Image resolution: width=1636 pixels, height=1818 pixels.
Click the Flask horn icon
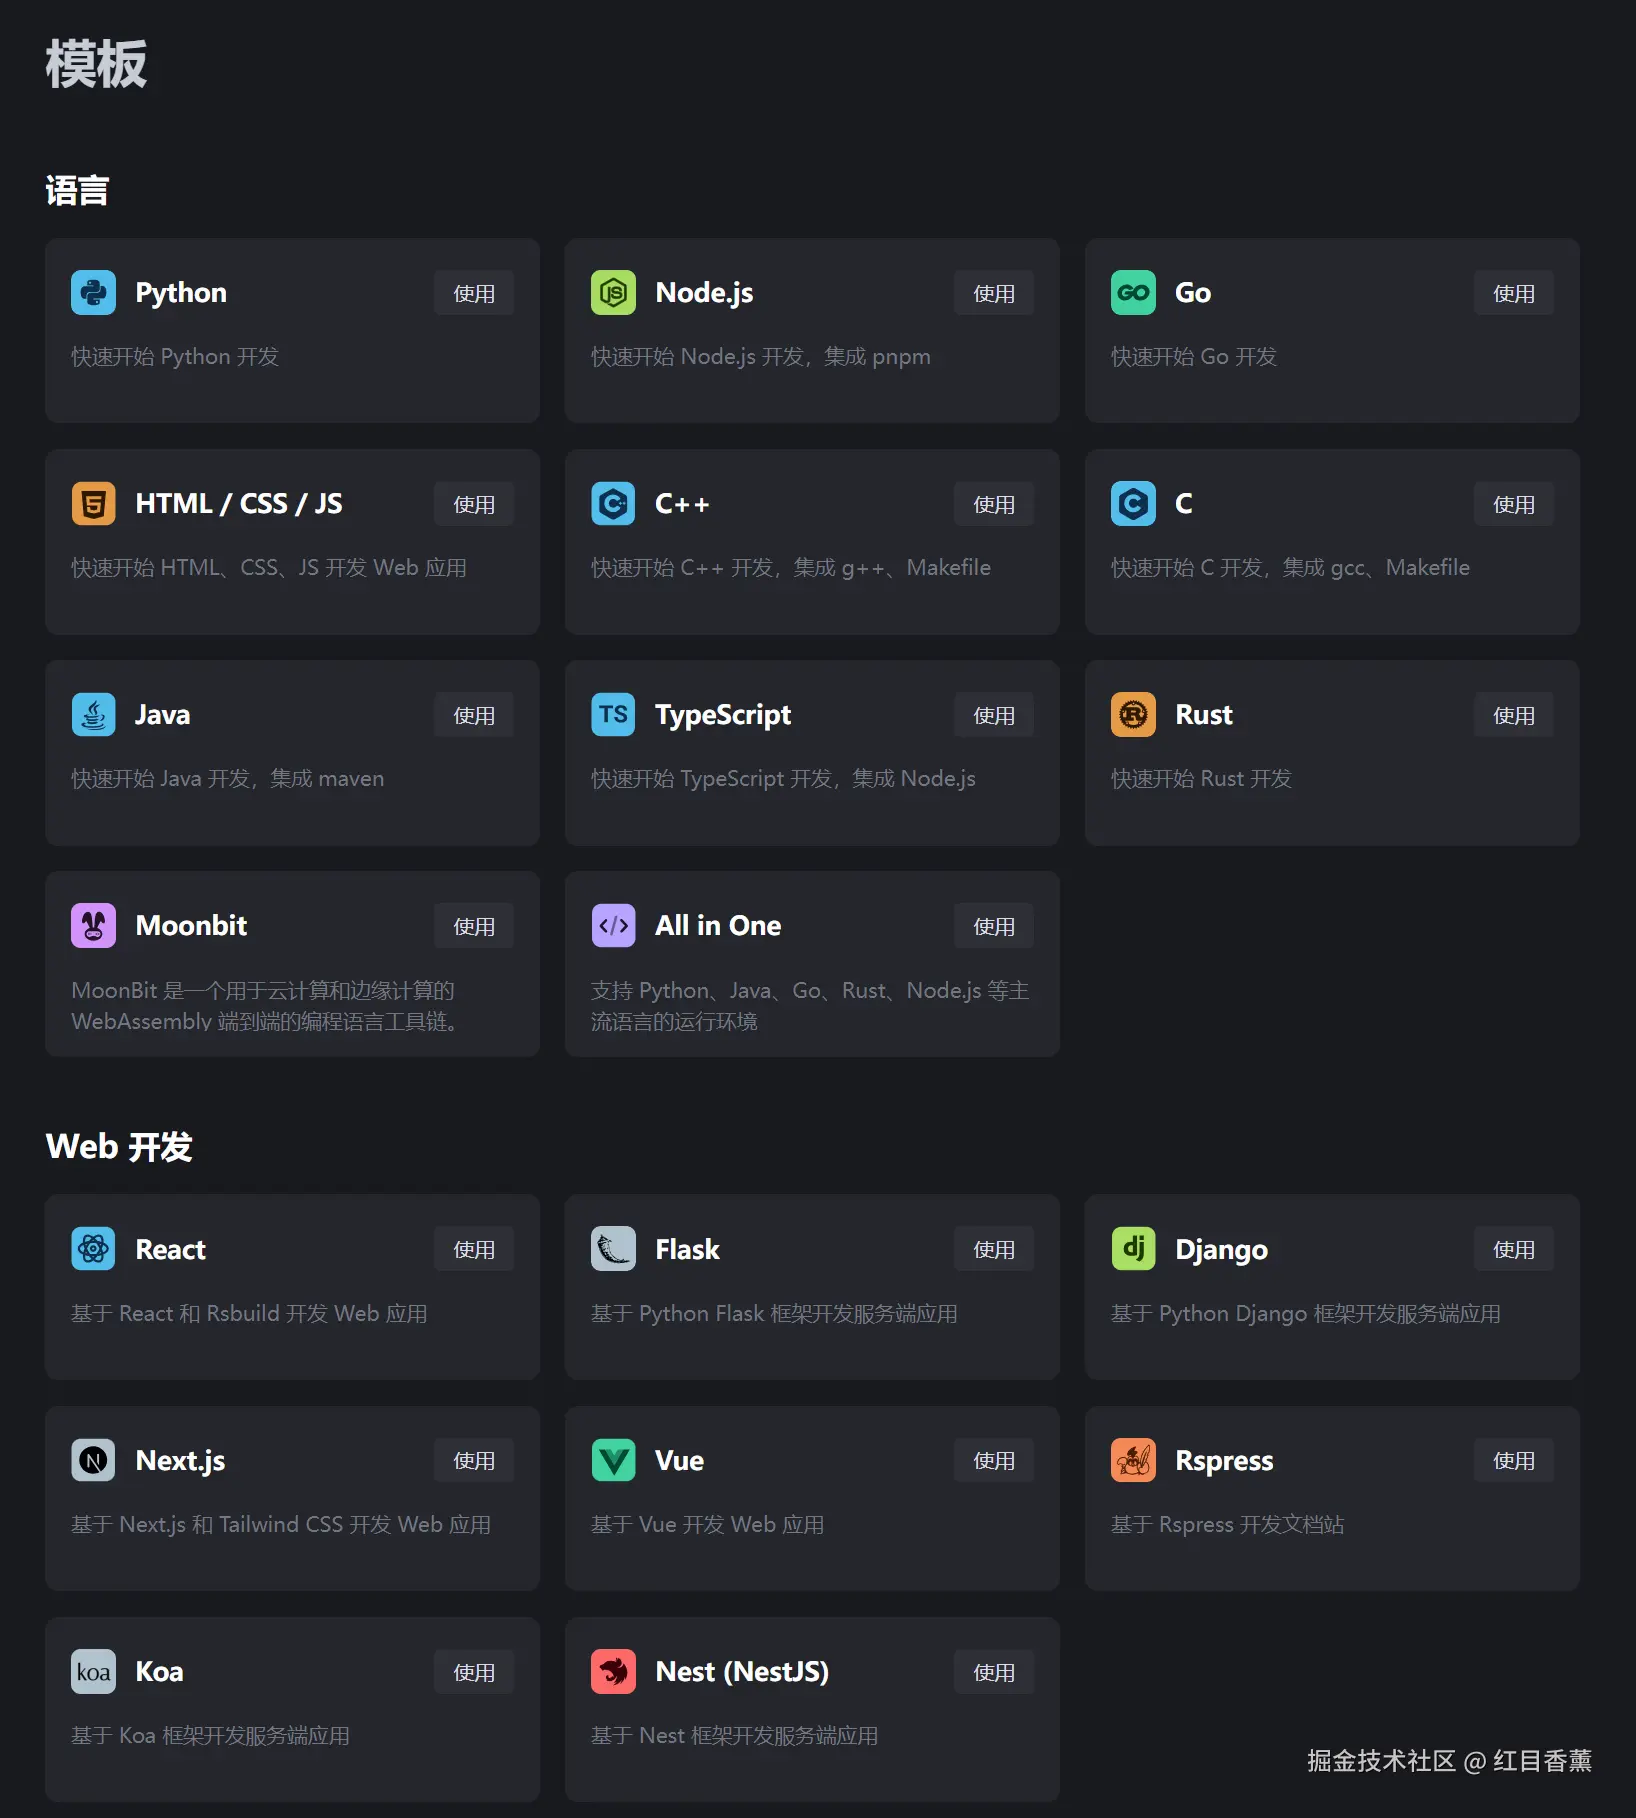click(x=613, y=1249)
